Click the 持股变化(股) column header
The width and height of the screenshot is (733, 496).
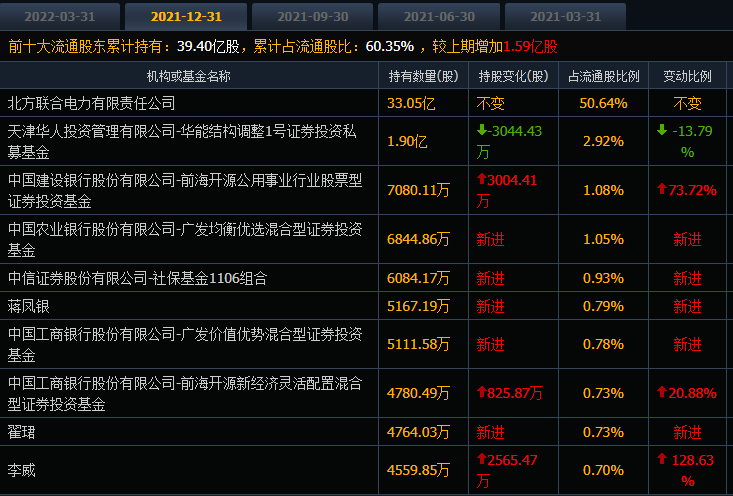click(513, 76)
